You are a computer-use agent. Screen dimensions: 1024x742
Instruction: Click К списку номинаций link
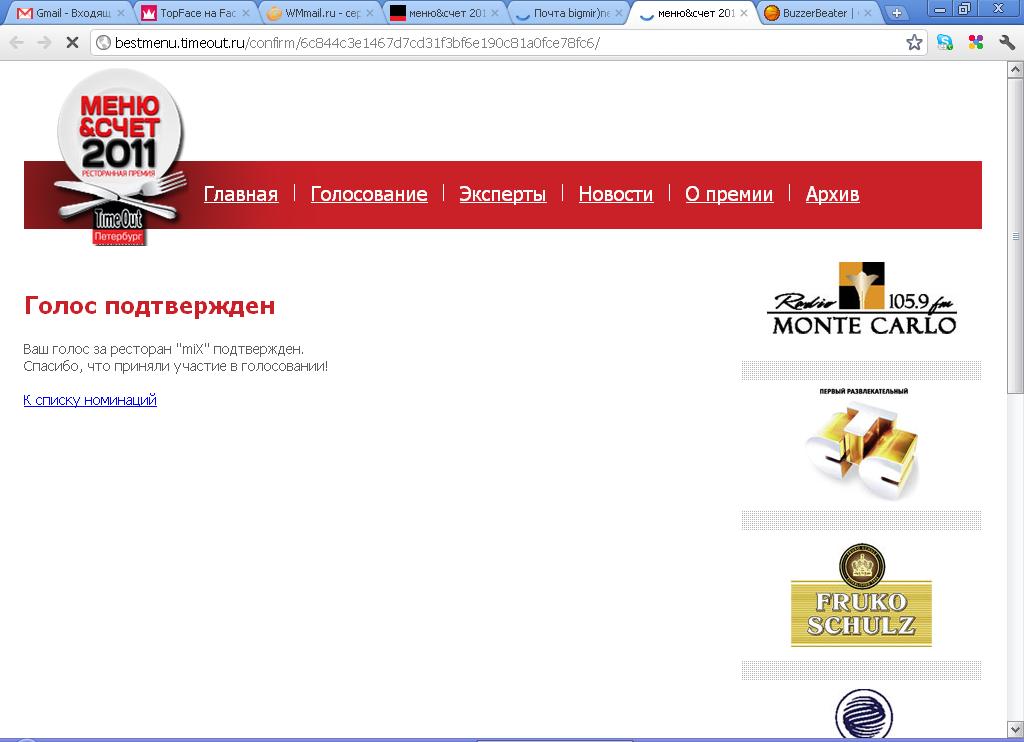[90, 400]
